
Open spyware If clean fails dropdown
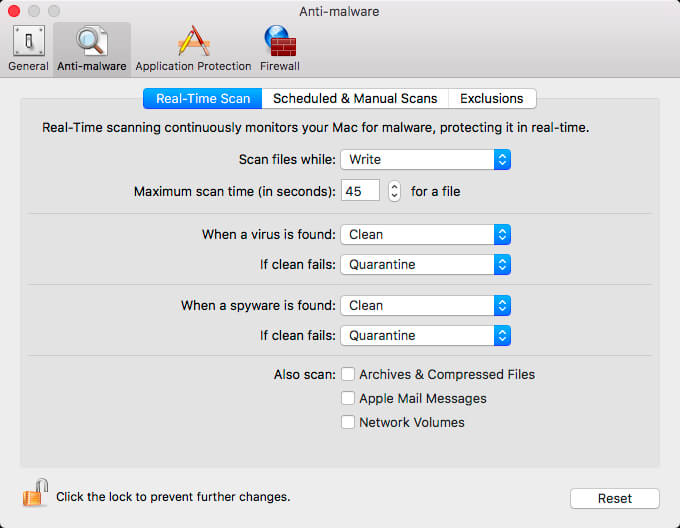(x=425, y=335)
